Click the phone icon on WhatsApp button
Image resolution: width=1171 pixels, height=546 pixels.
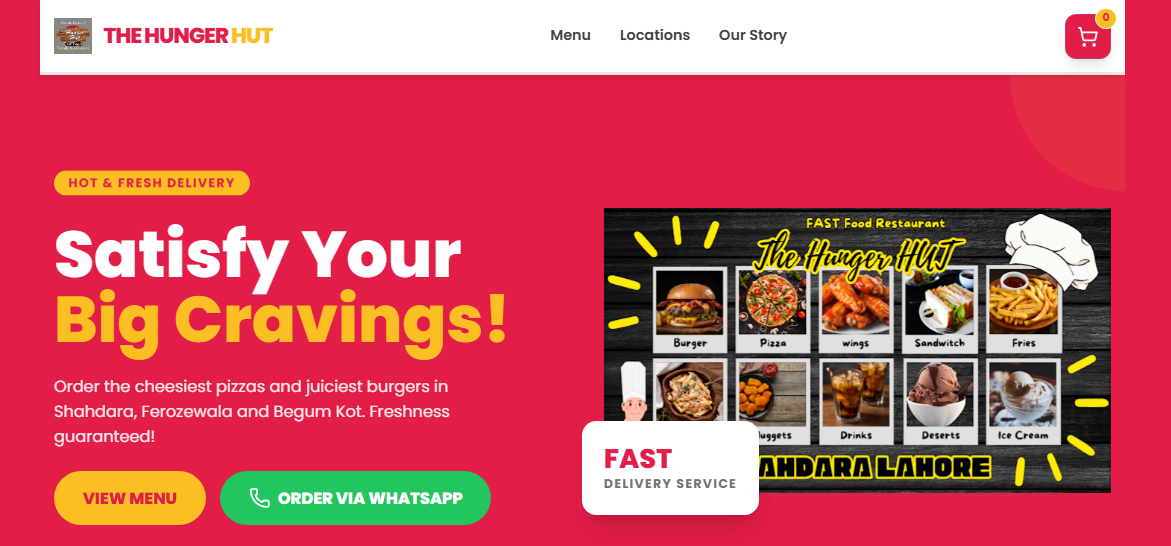point(259,498)
